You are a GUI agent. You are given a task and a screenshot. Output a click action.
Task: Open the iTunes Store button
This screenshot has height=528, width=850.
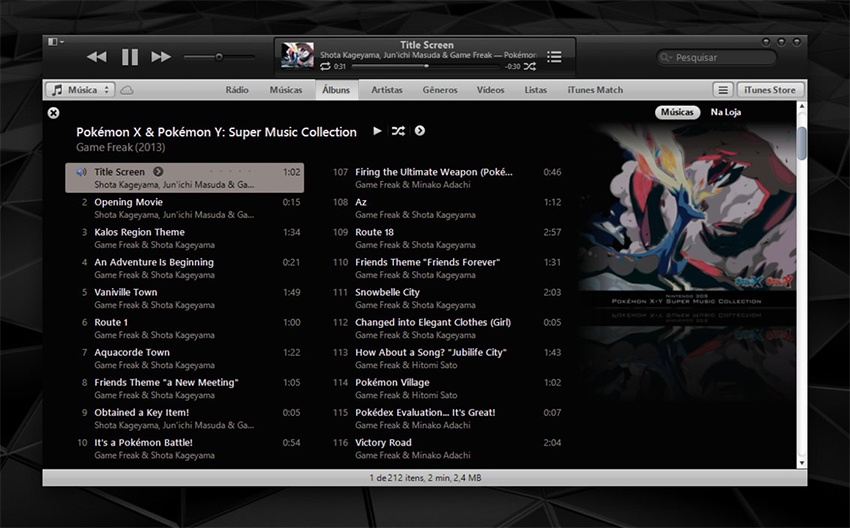pos(770,90)
